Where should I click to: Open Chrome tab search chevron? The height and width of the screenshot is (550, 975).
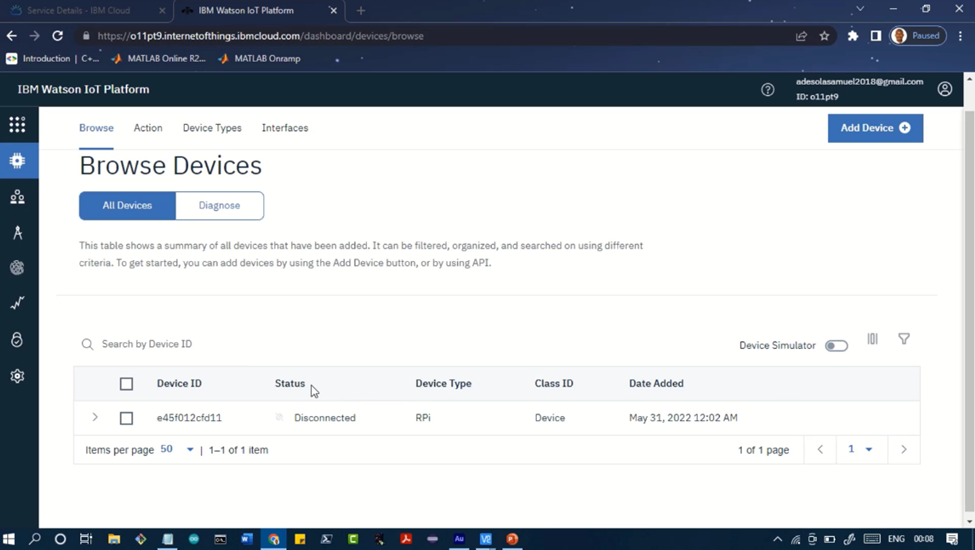click(x=860, y=9)
